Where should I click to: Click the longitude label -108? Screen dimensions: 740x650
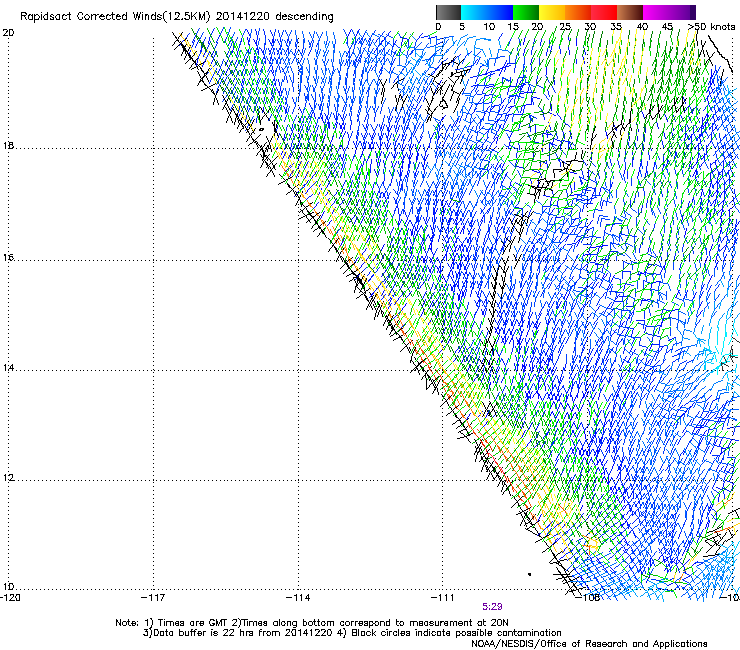click(x=589, y=598)
